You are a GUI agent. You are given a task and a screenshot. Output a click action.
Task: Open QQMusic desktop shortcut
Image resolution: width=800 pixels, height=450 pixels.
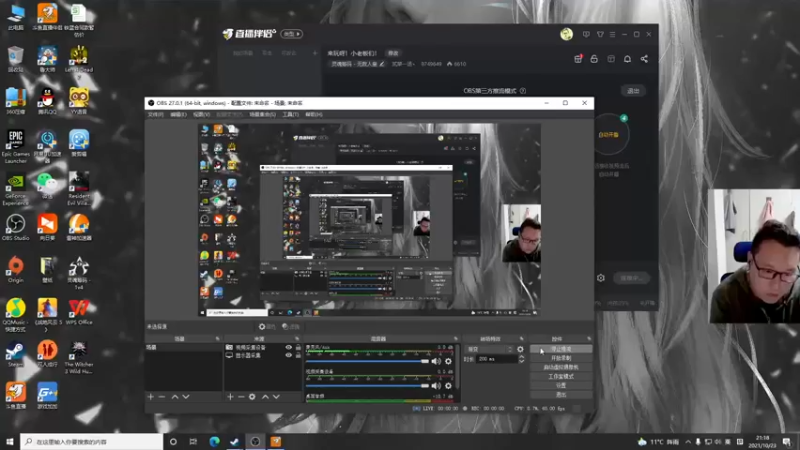[x=15, y=315]
